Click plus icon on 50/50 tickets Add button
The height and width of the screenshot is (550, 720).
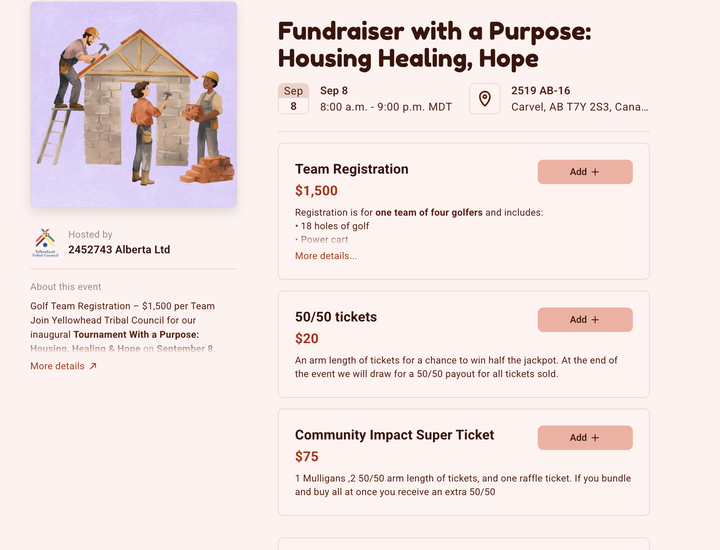pos(595,320)
